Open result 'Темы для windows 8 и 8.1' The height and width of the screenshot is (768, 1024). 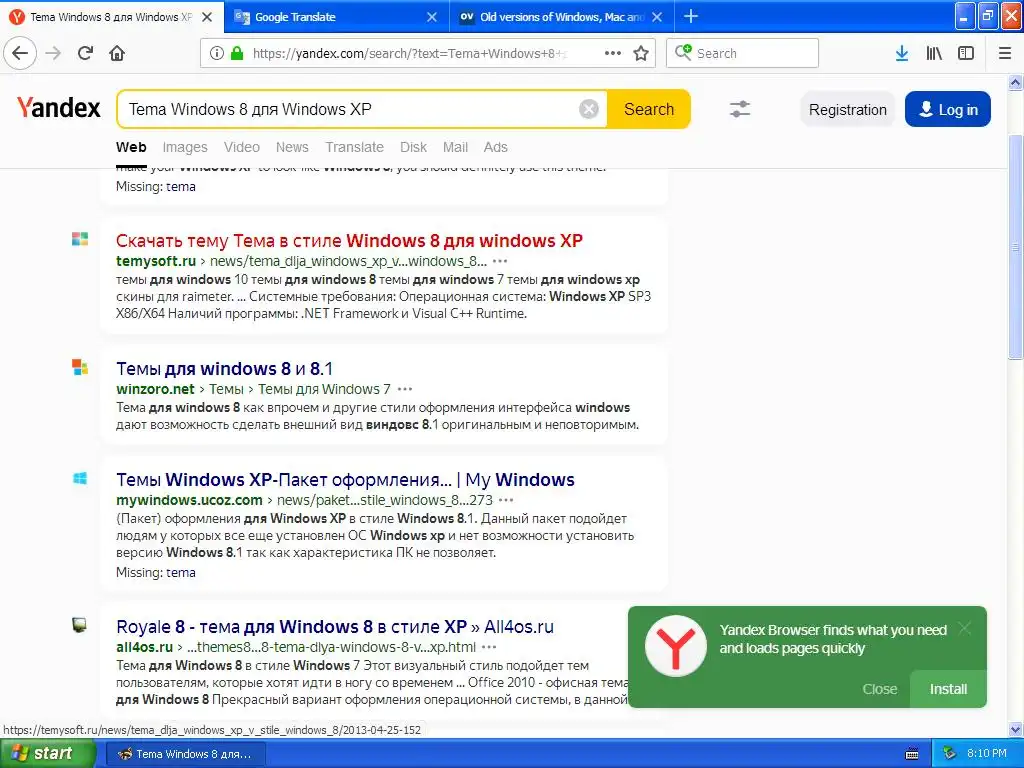[x=225, y=369]
